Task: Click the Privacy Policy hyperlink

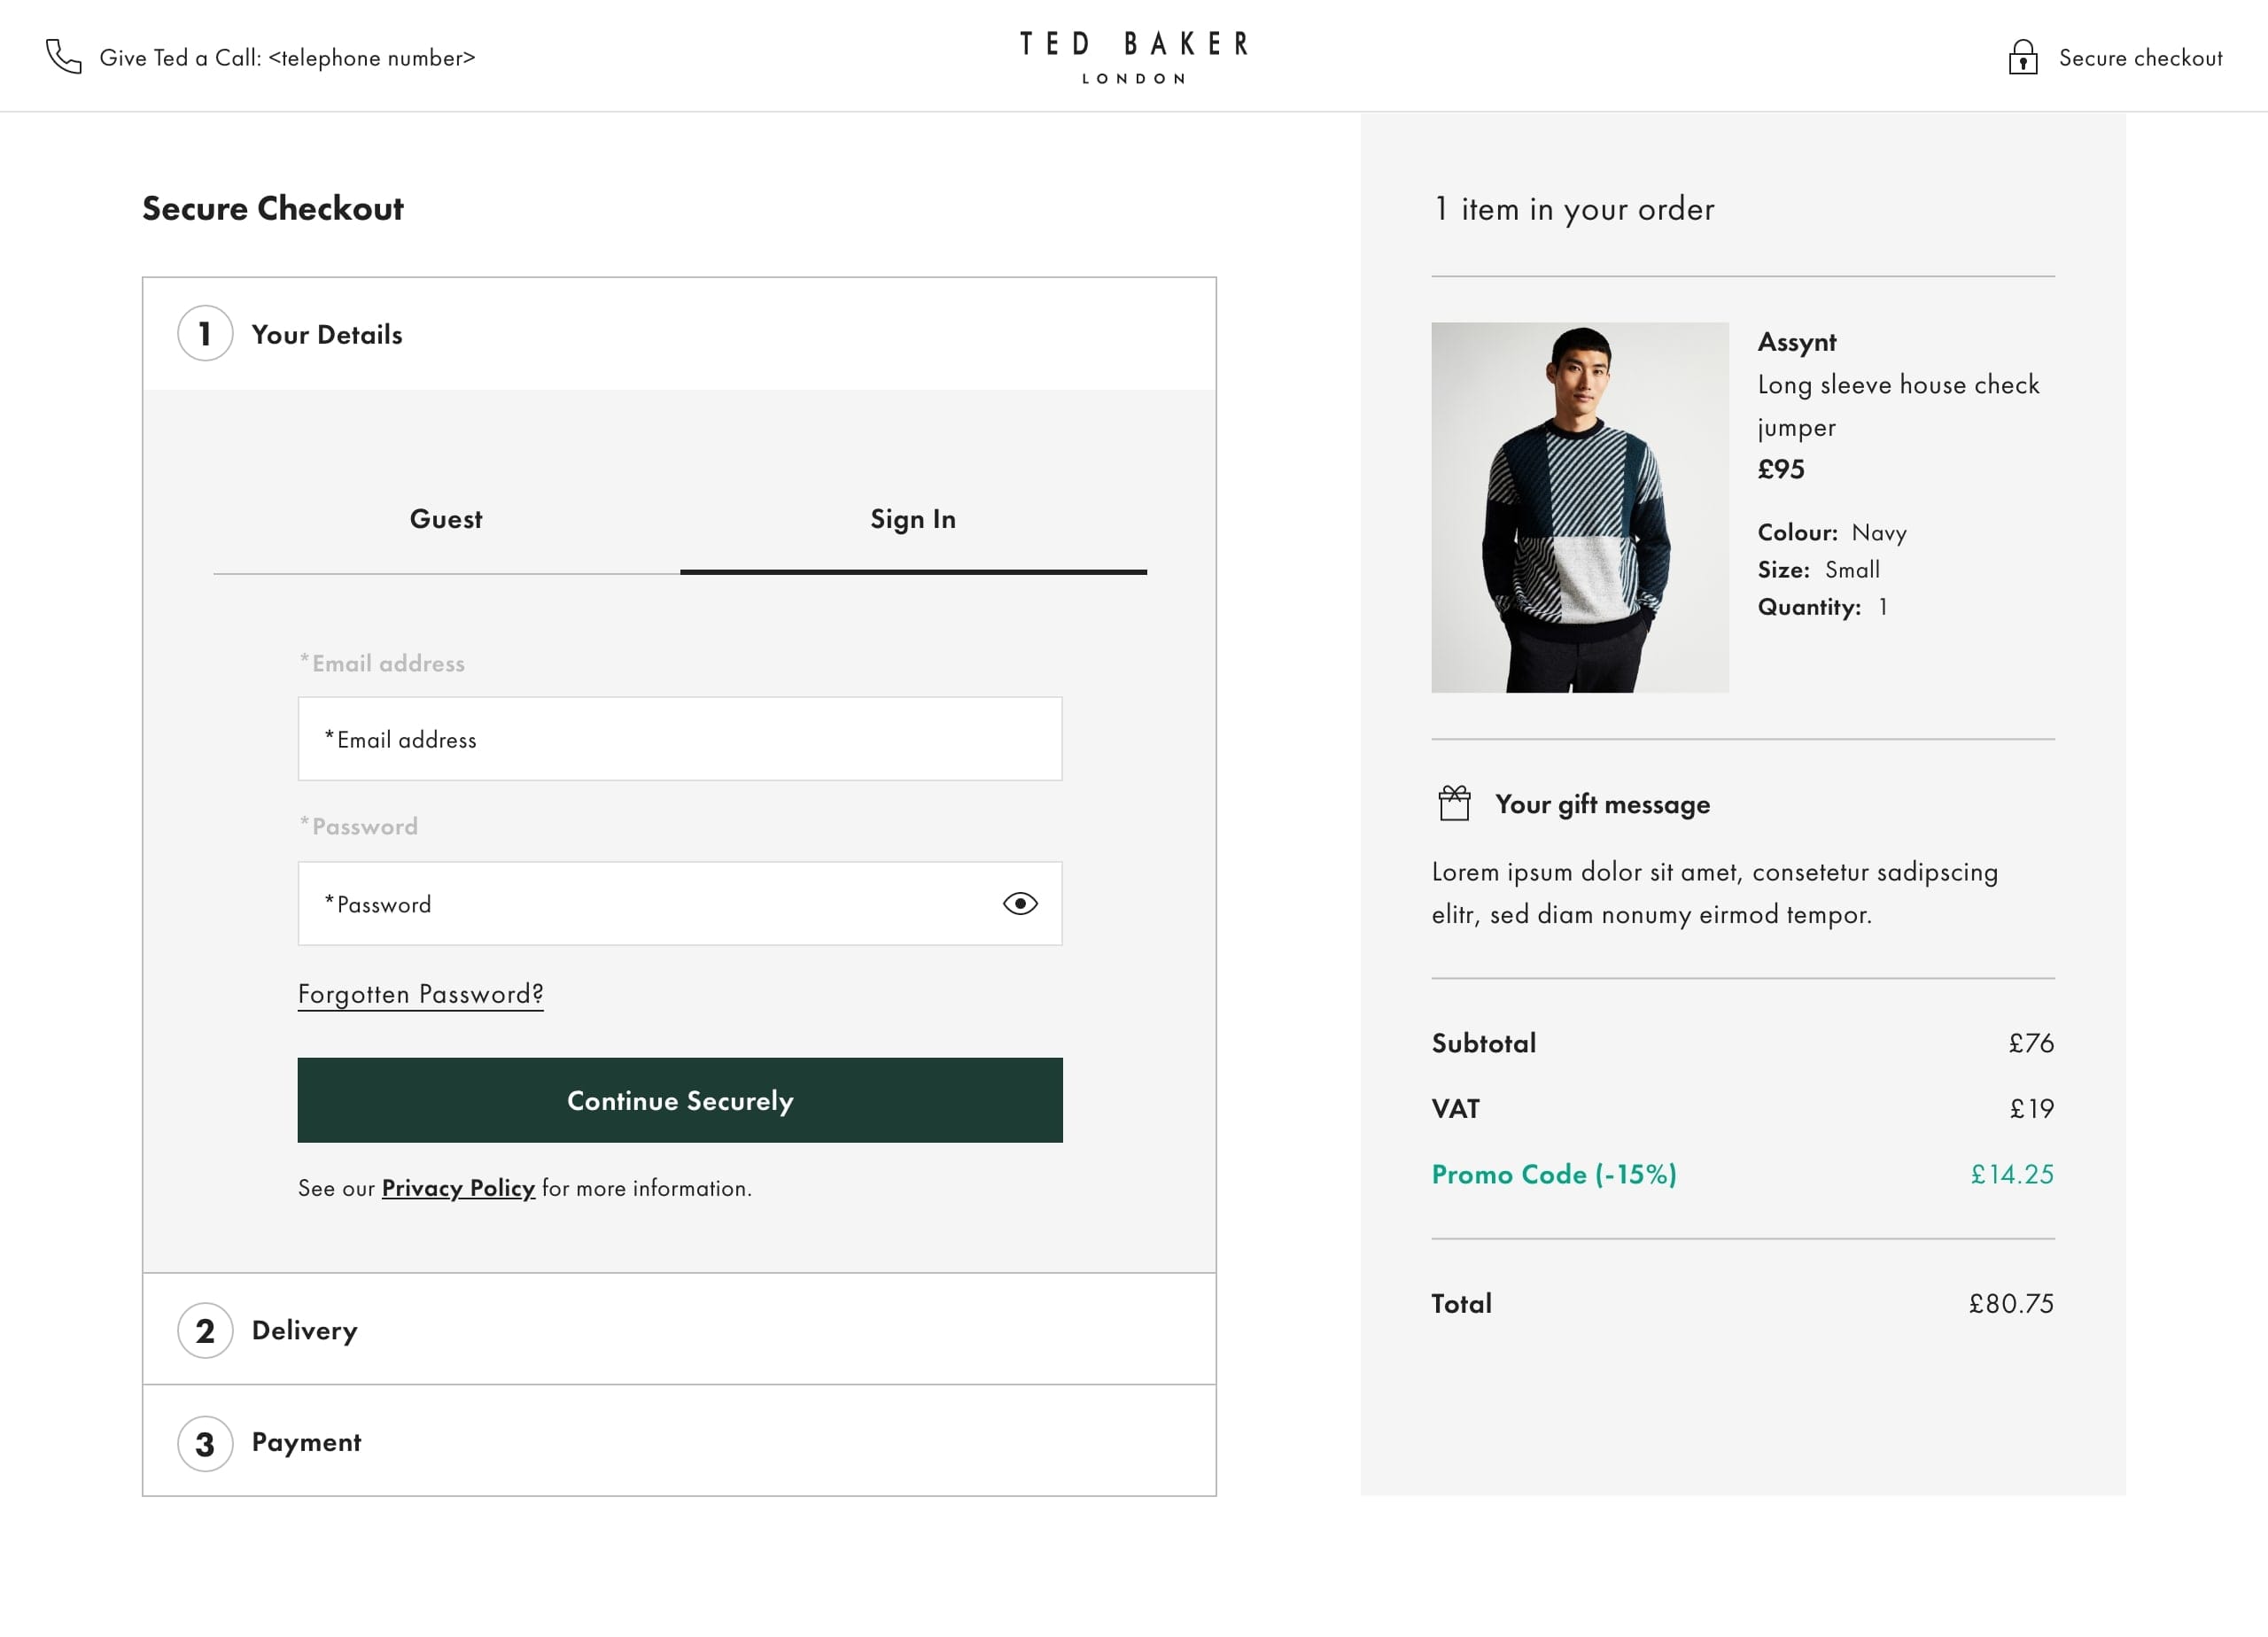Action: point(458,1188)
